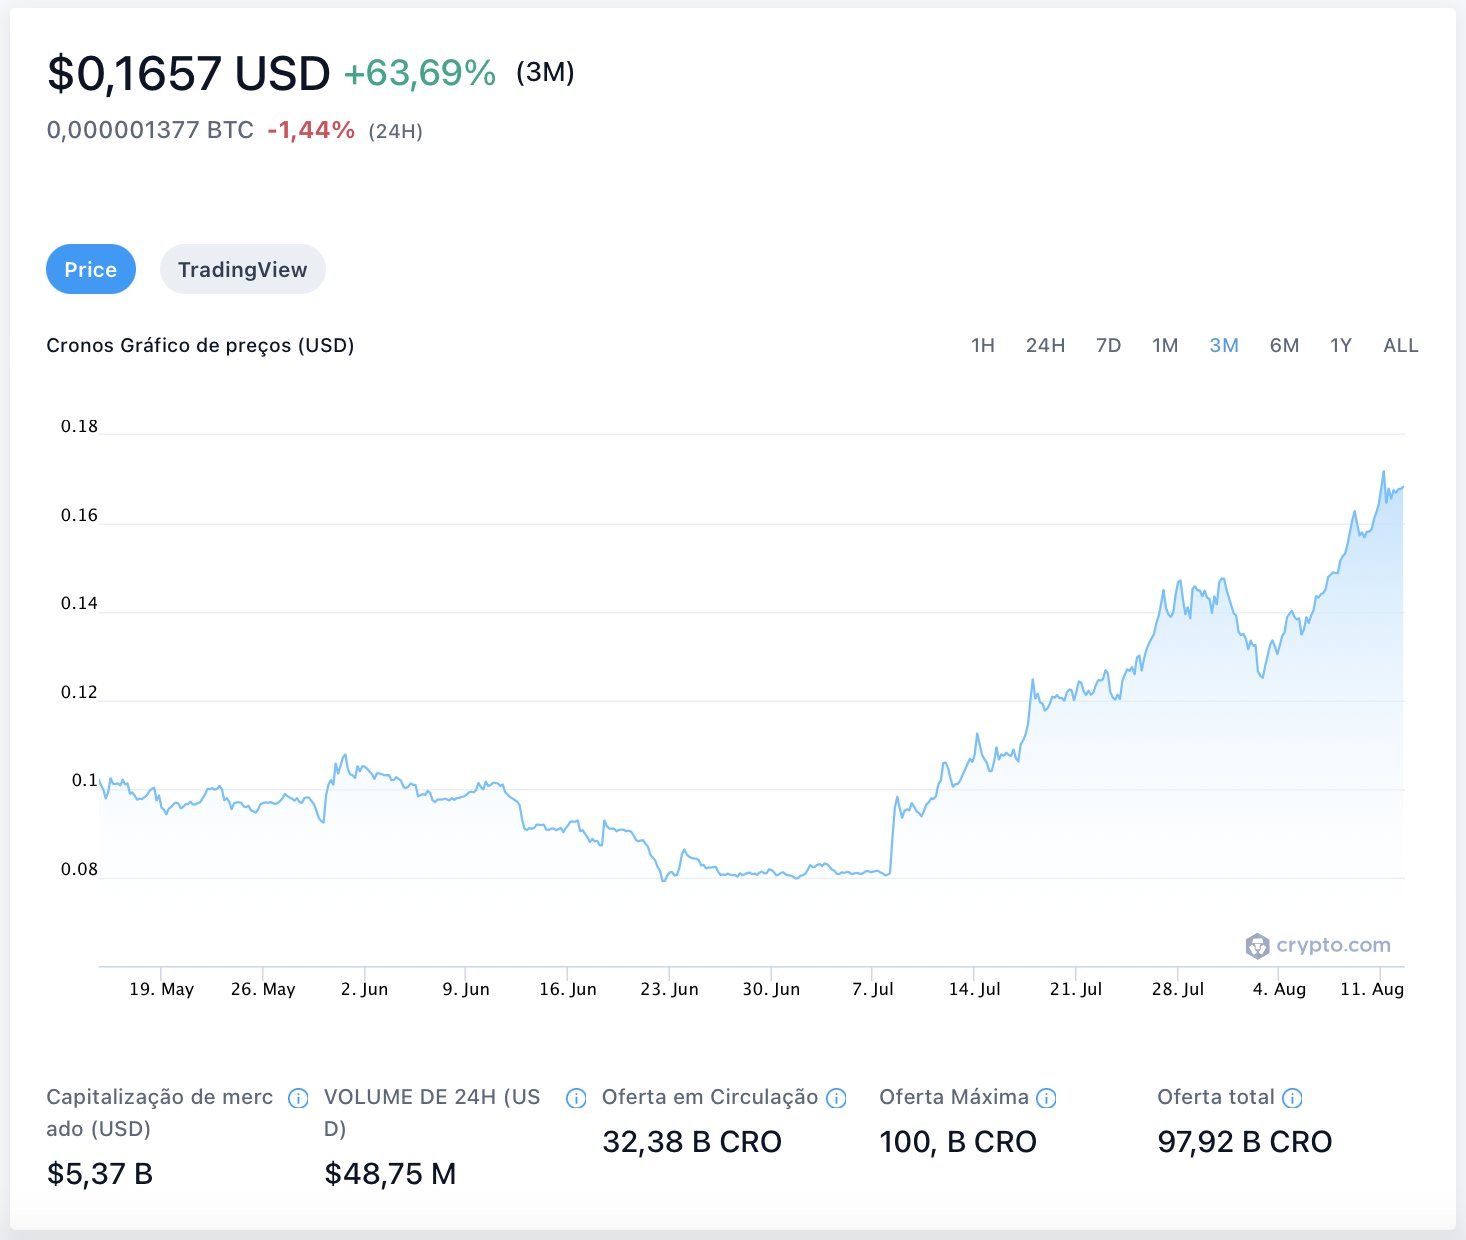Image resolution: width=1466 pixels, height=1240 pixels.
Task: Open the TradingView chart tab
Action: point(242,269)
